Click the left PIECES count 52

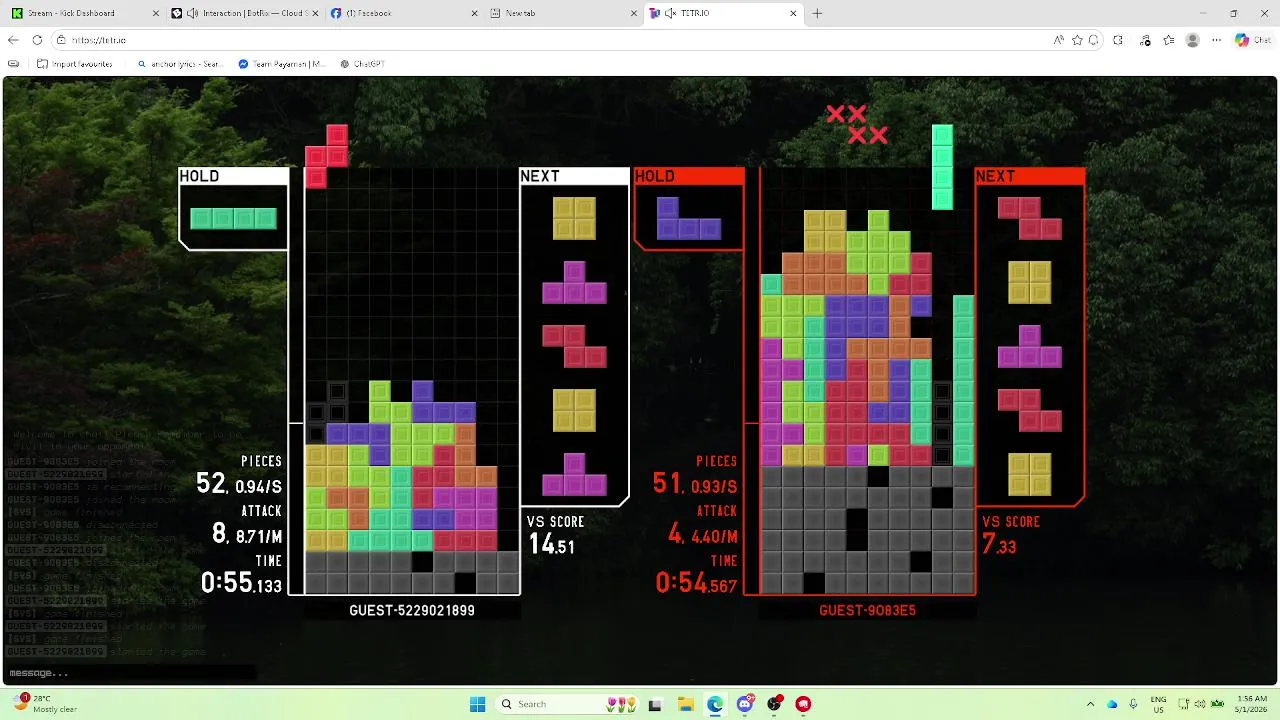tap(211, 484)
